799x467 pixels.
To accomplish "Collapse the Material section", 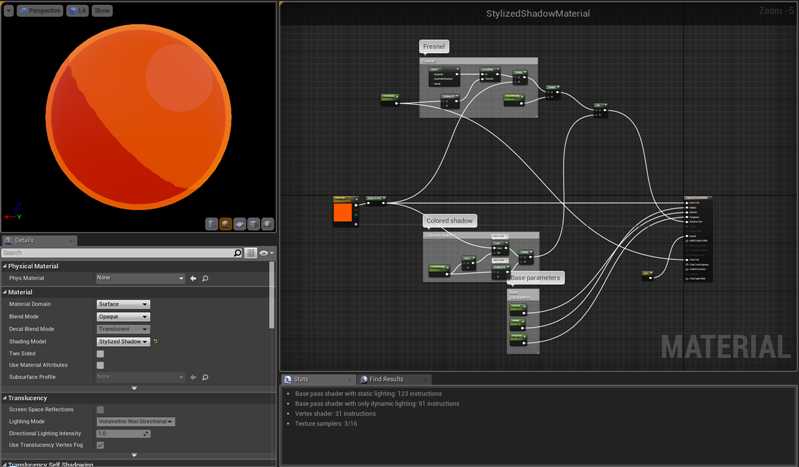I will click(5, 292).
